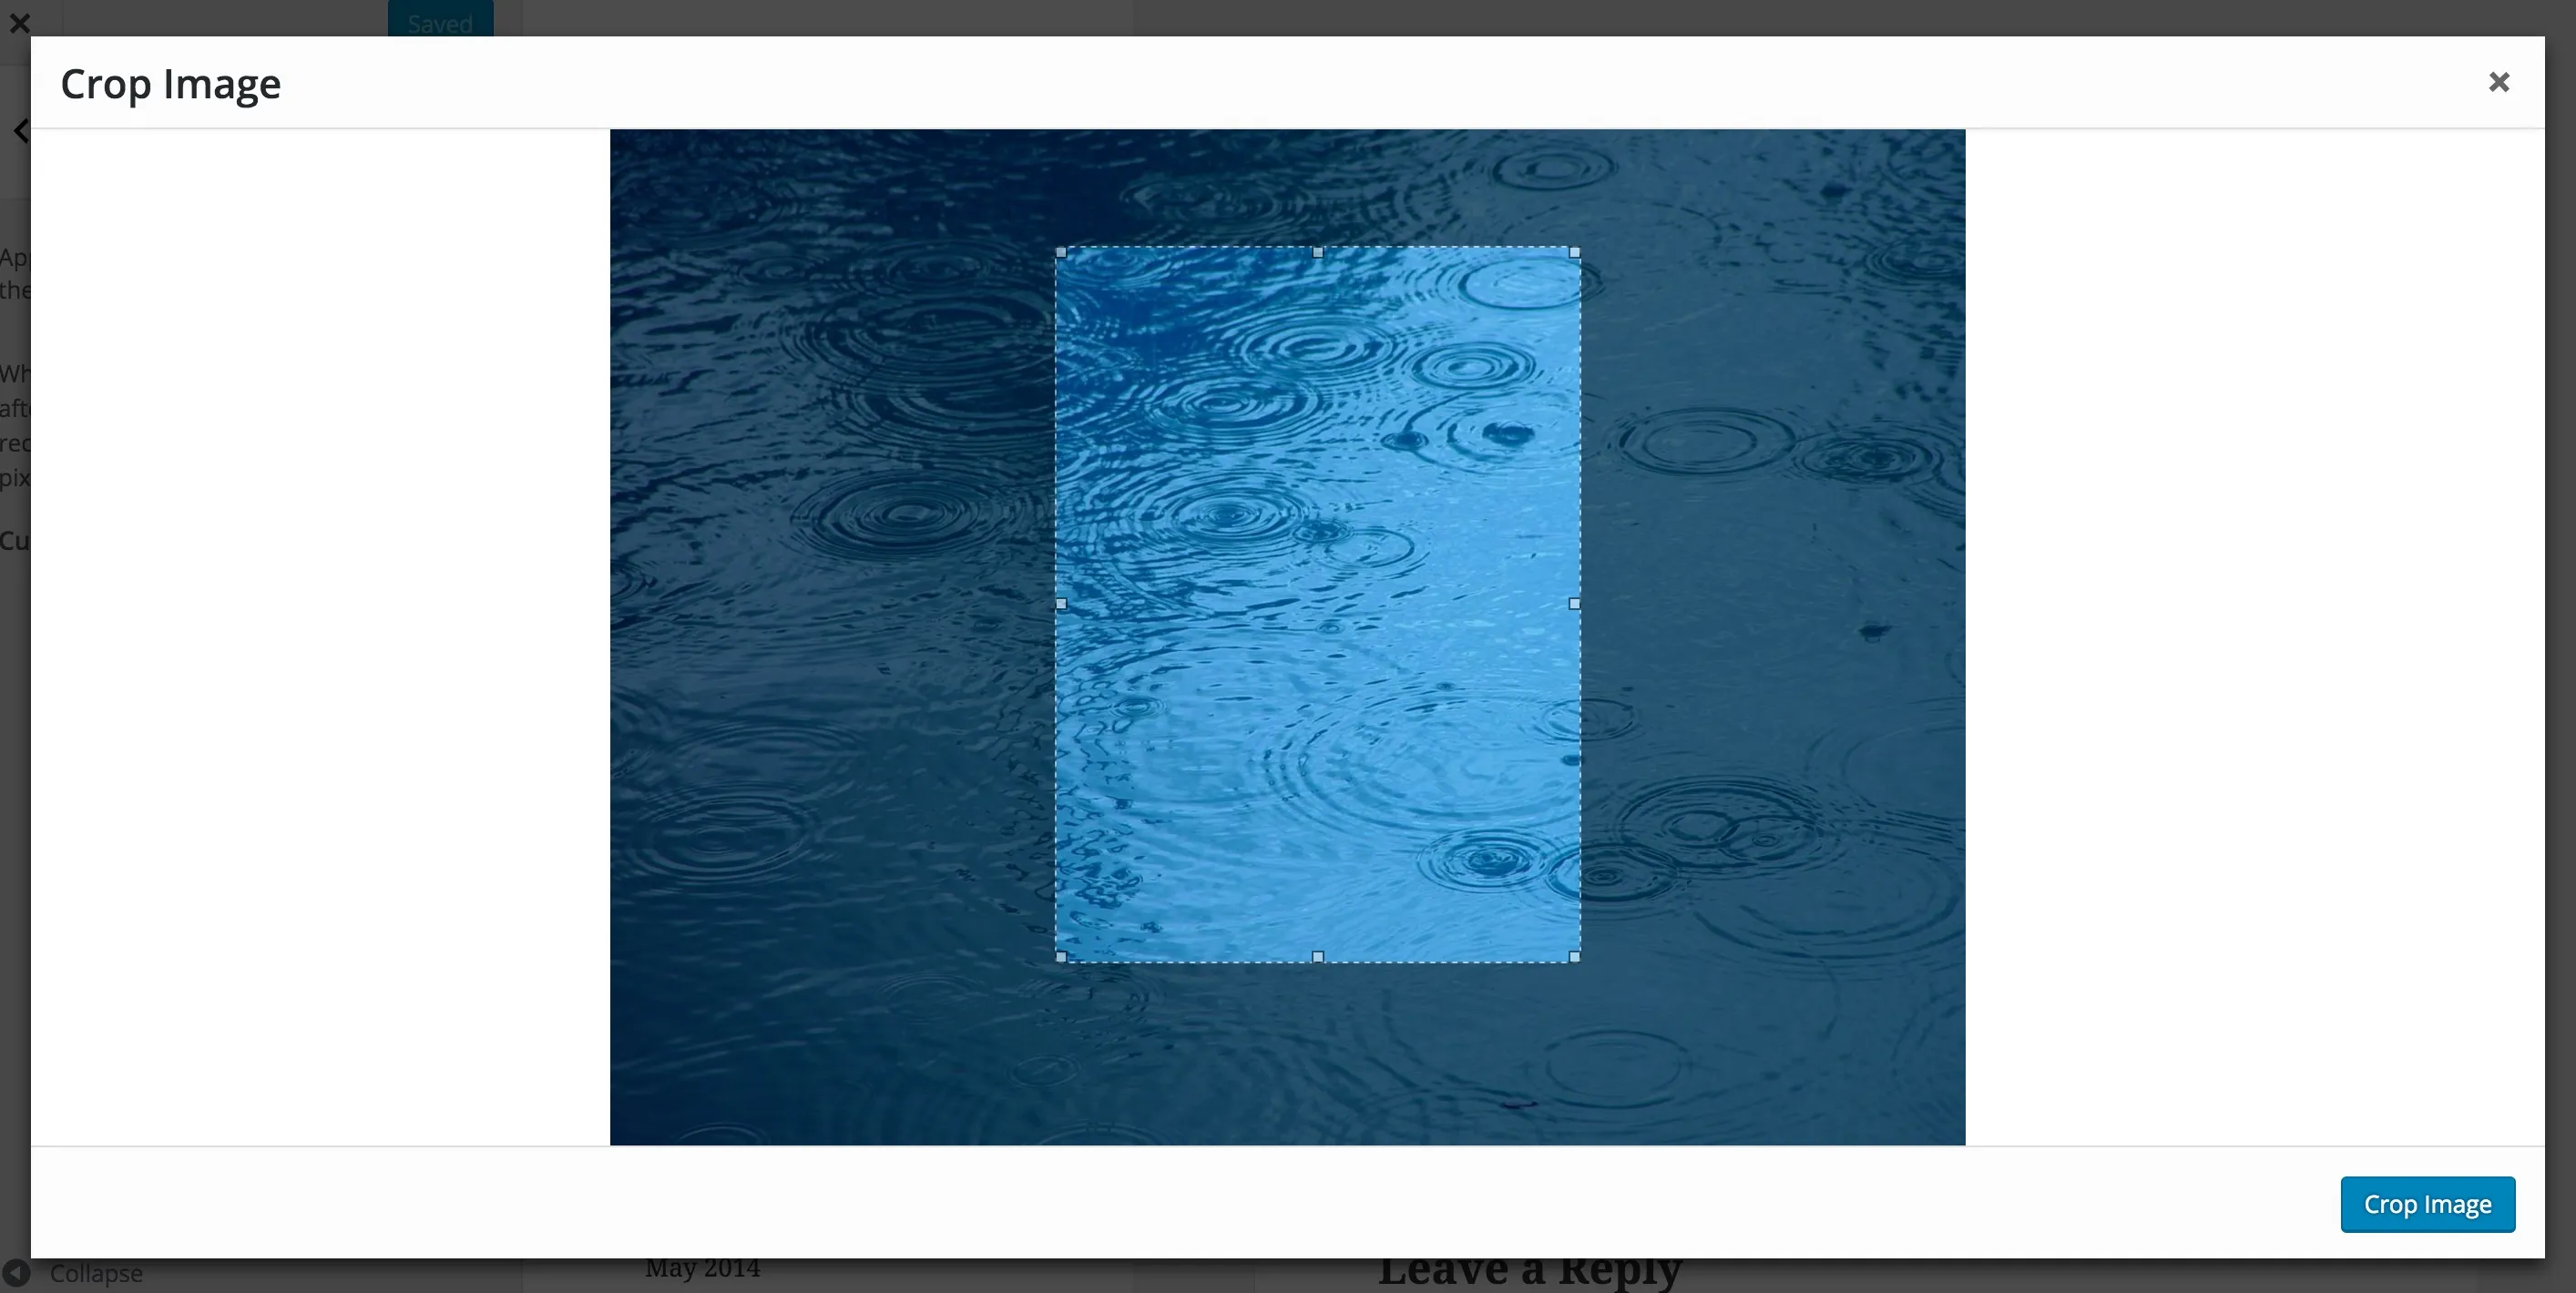2576x1293 pixels.
Task: Click the Collapse text label
Action: coord(96,1274)
